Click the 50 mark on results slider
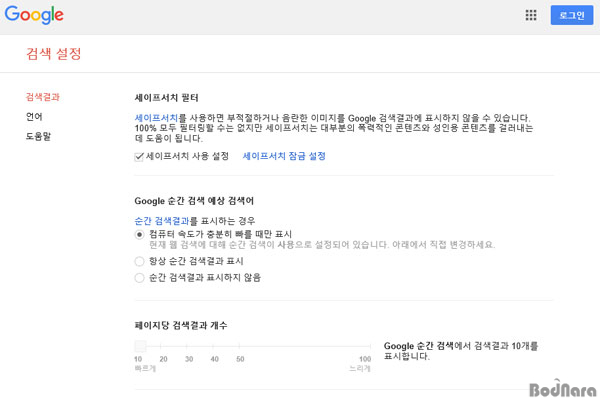The width and height of the screenshot is (600, 400). (x=239, y=346)
